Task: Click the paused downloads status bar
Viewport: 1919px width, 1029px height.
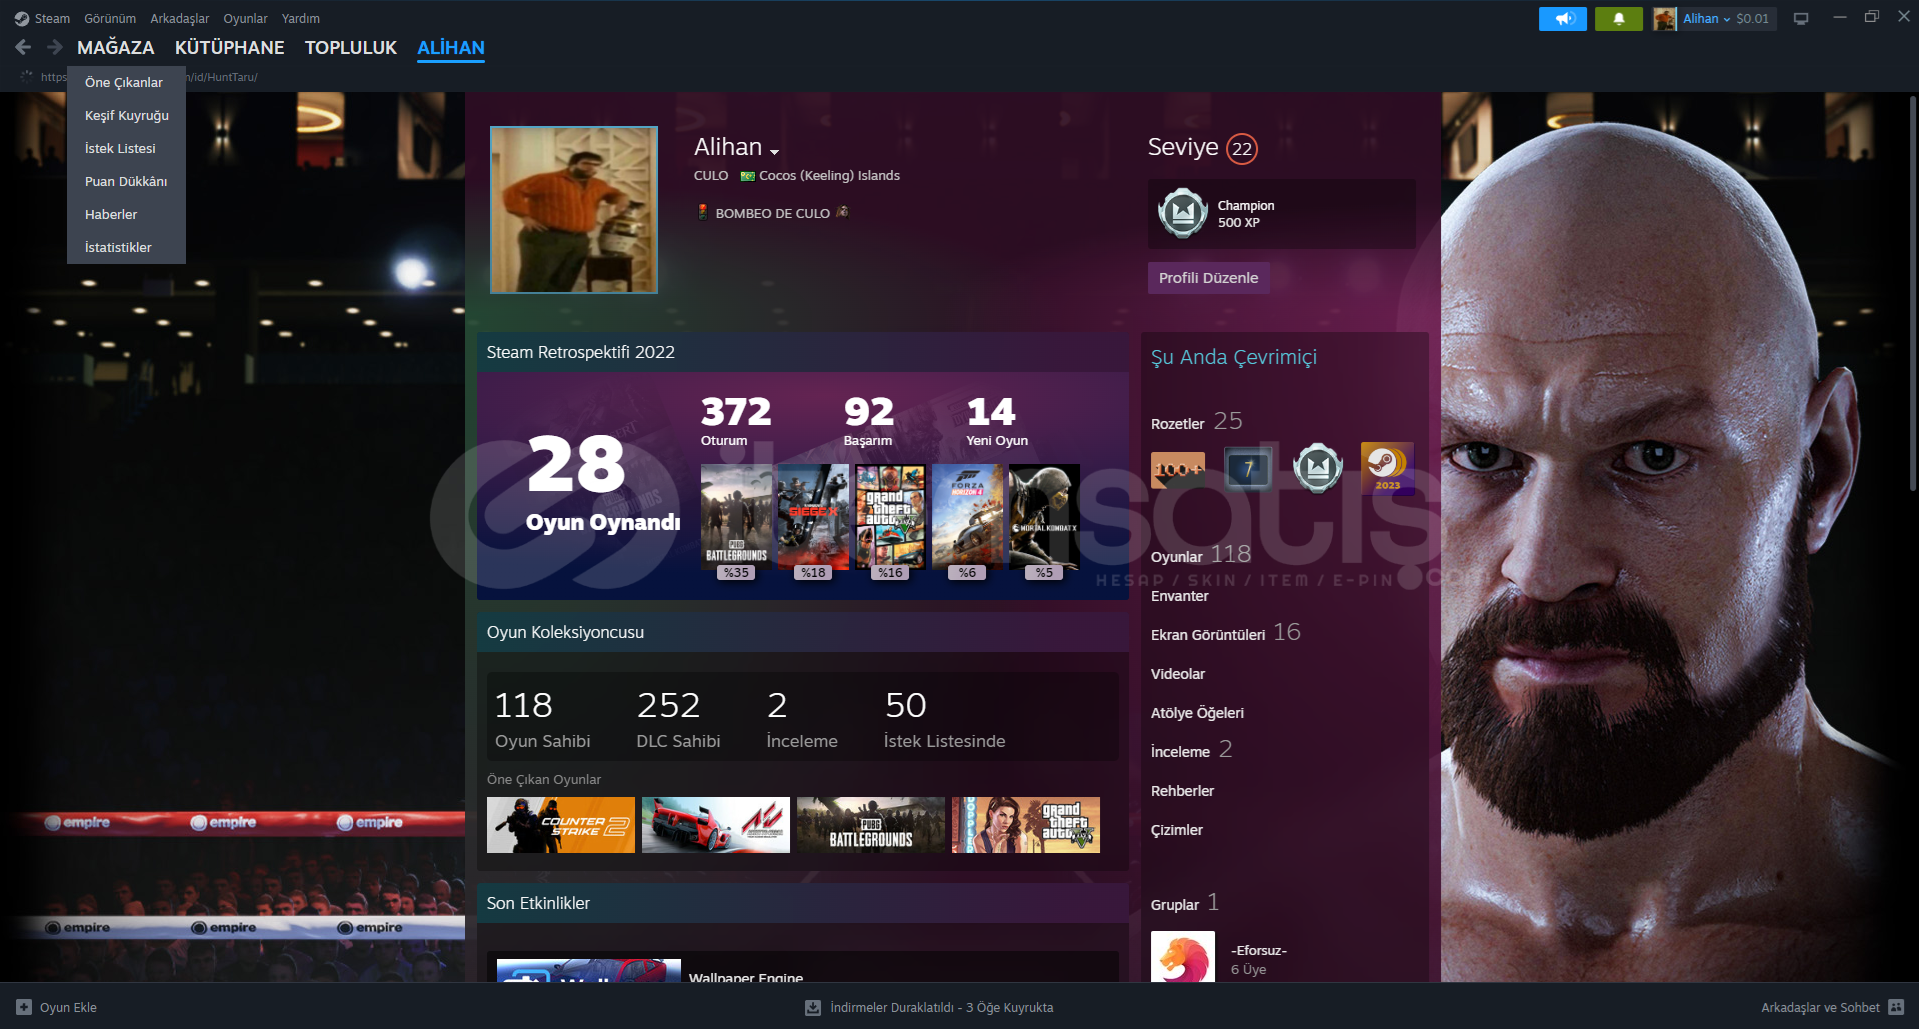Action: click(930, 1007)
